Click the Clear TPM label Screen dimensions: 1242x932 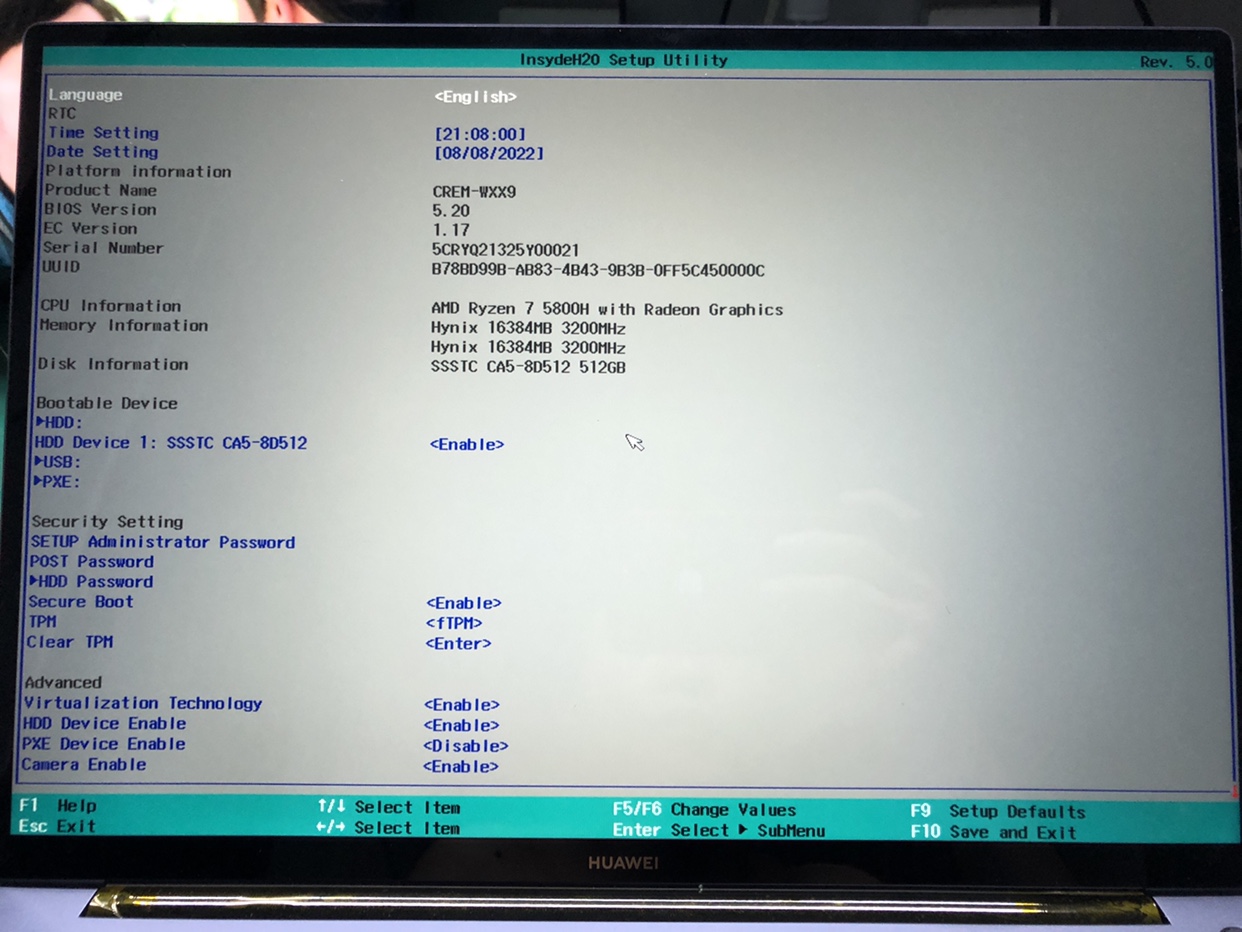(70, 642)
